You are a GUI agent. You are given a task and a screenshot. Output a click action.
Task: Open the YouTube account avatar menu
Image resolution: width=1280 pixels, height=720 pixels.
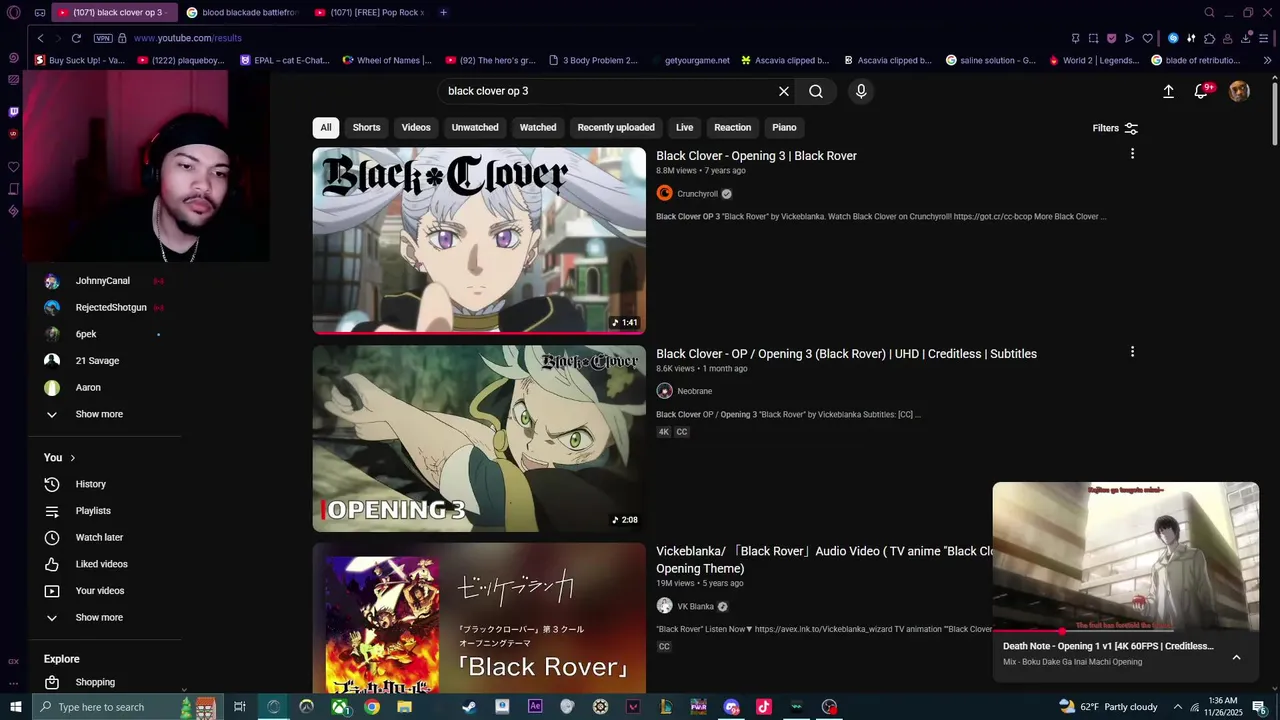tap(1239, 91)
